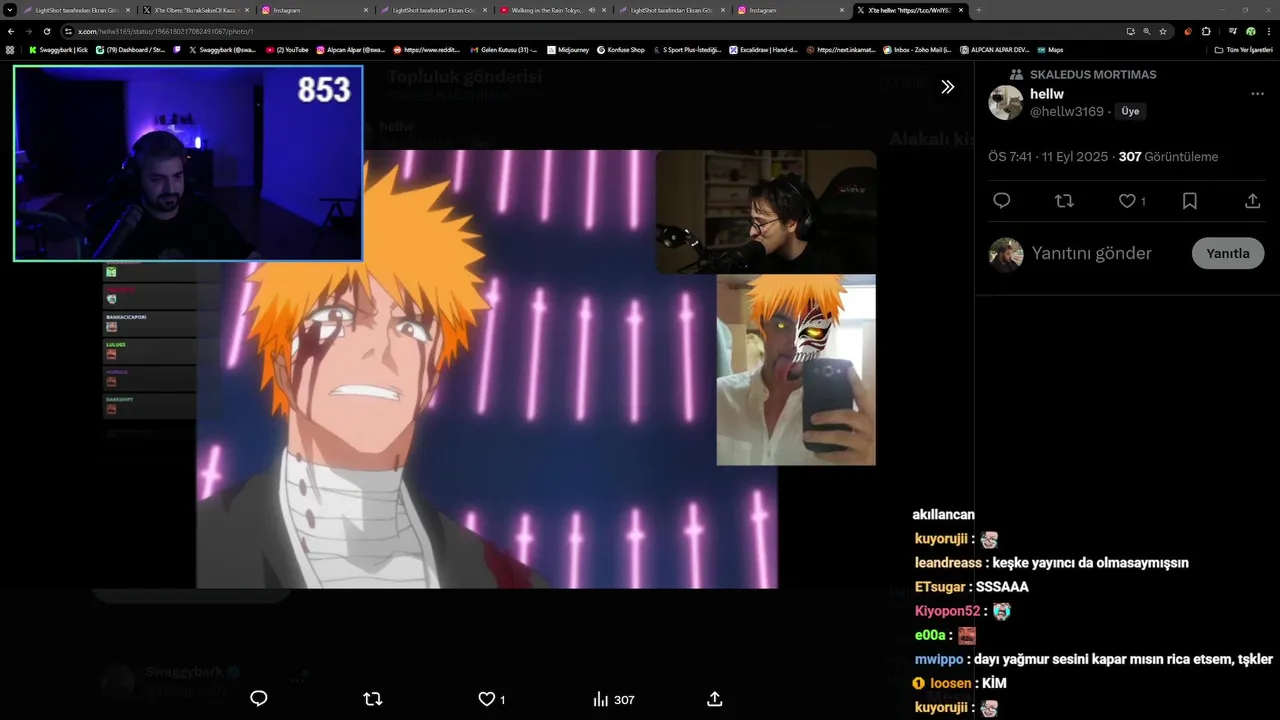This screenshot has width=1280, height=720.
Task: Click the chat username 'mwippo'
Action: click(939, 659)
